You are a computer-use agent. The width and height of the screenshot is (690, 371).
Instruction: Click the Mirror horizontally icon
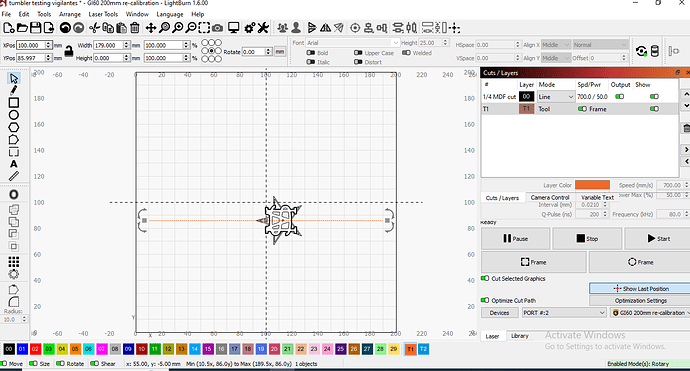point(325,28)
